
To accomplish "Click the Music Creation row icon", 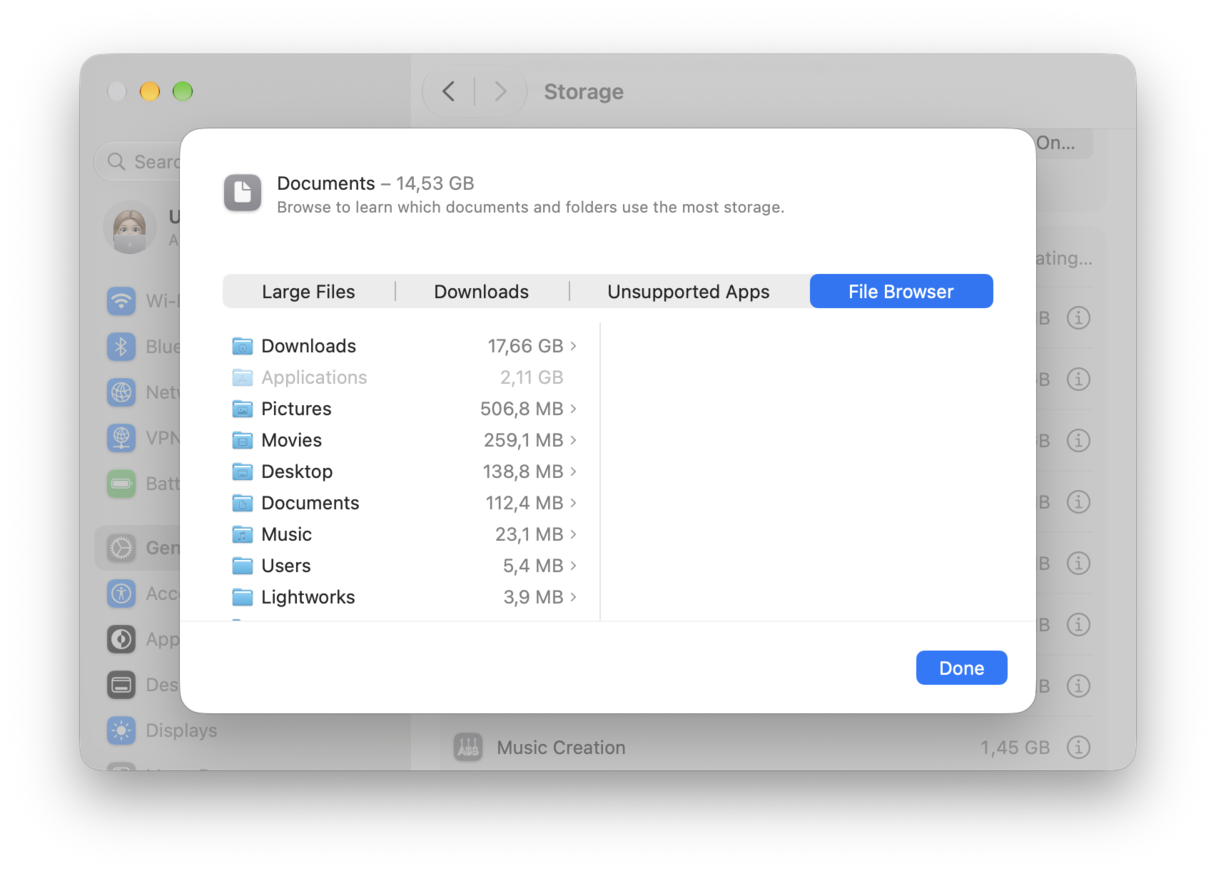I will click(x=468, y=747).
